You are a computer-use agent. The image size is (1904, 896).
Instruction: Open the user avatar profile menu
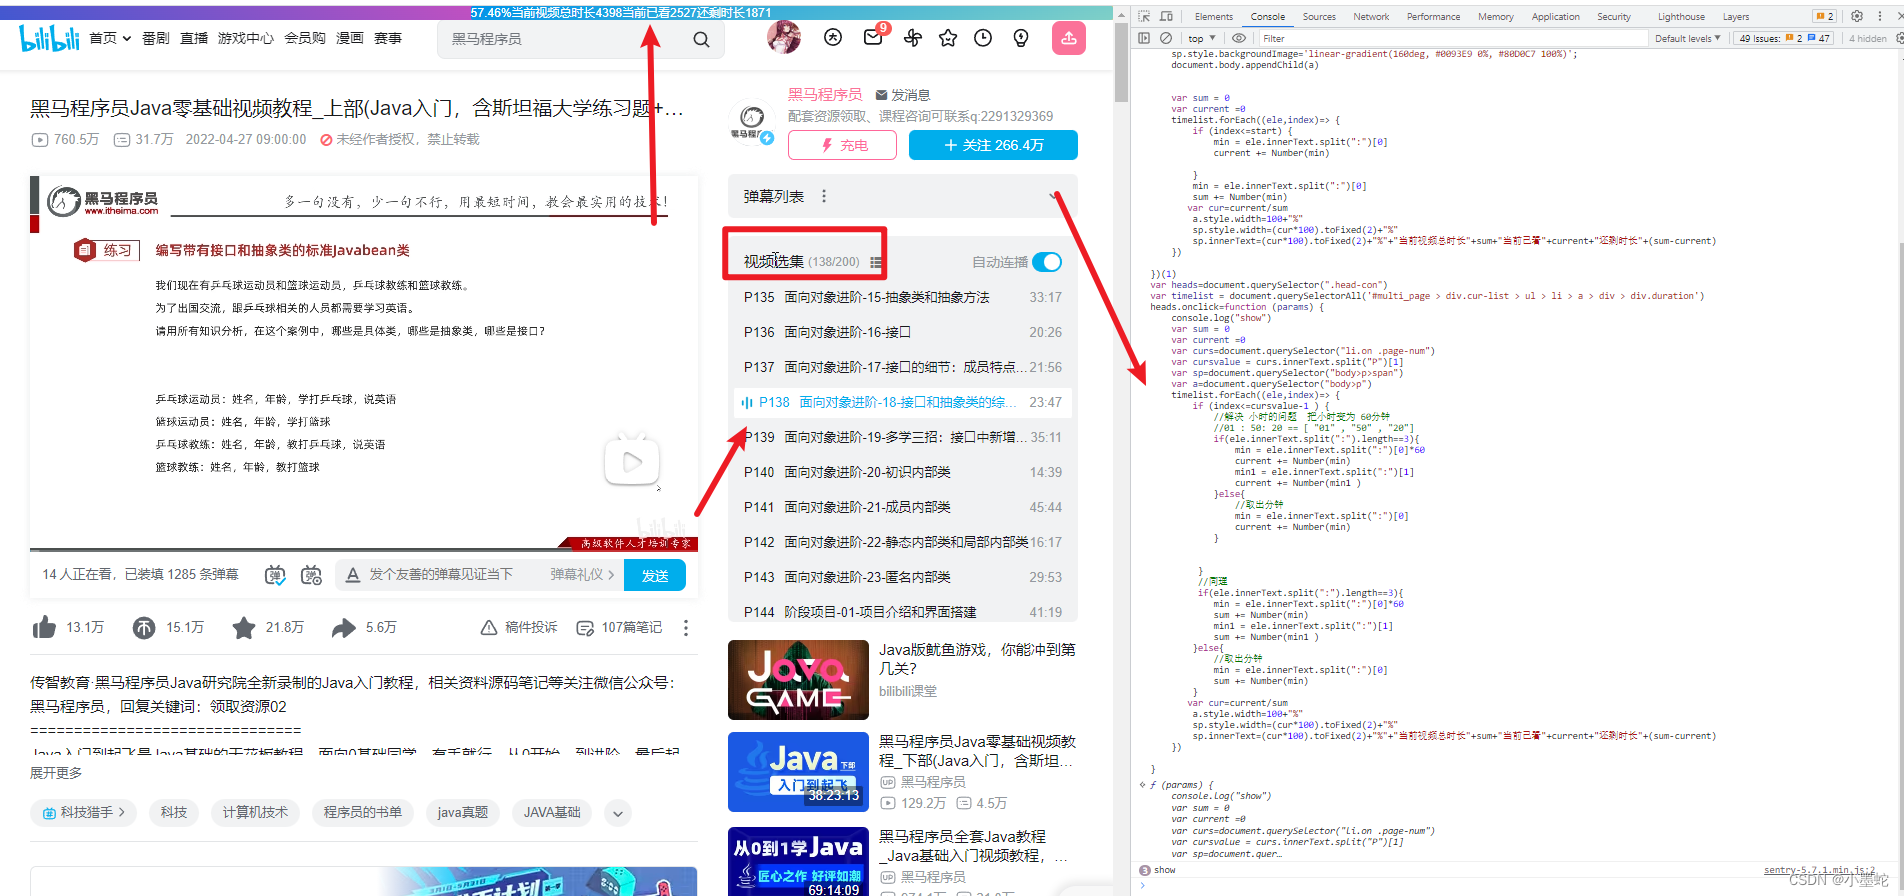point(784,38)
